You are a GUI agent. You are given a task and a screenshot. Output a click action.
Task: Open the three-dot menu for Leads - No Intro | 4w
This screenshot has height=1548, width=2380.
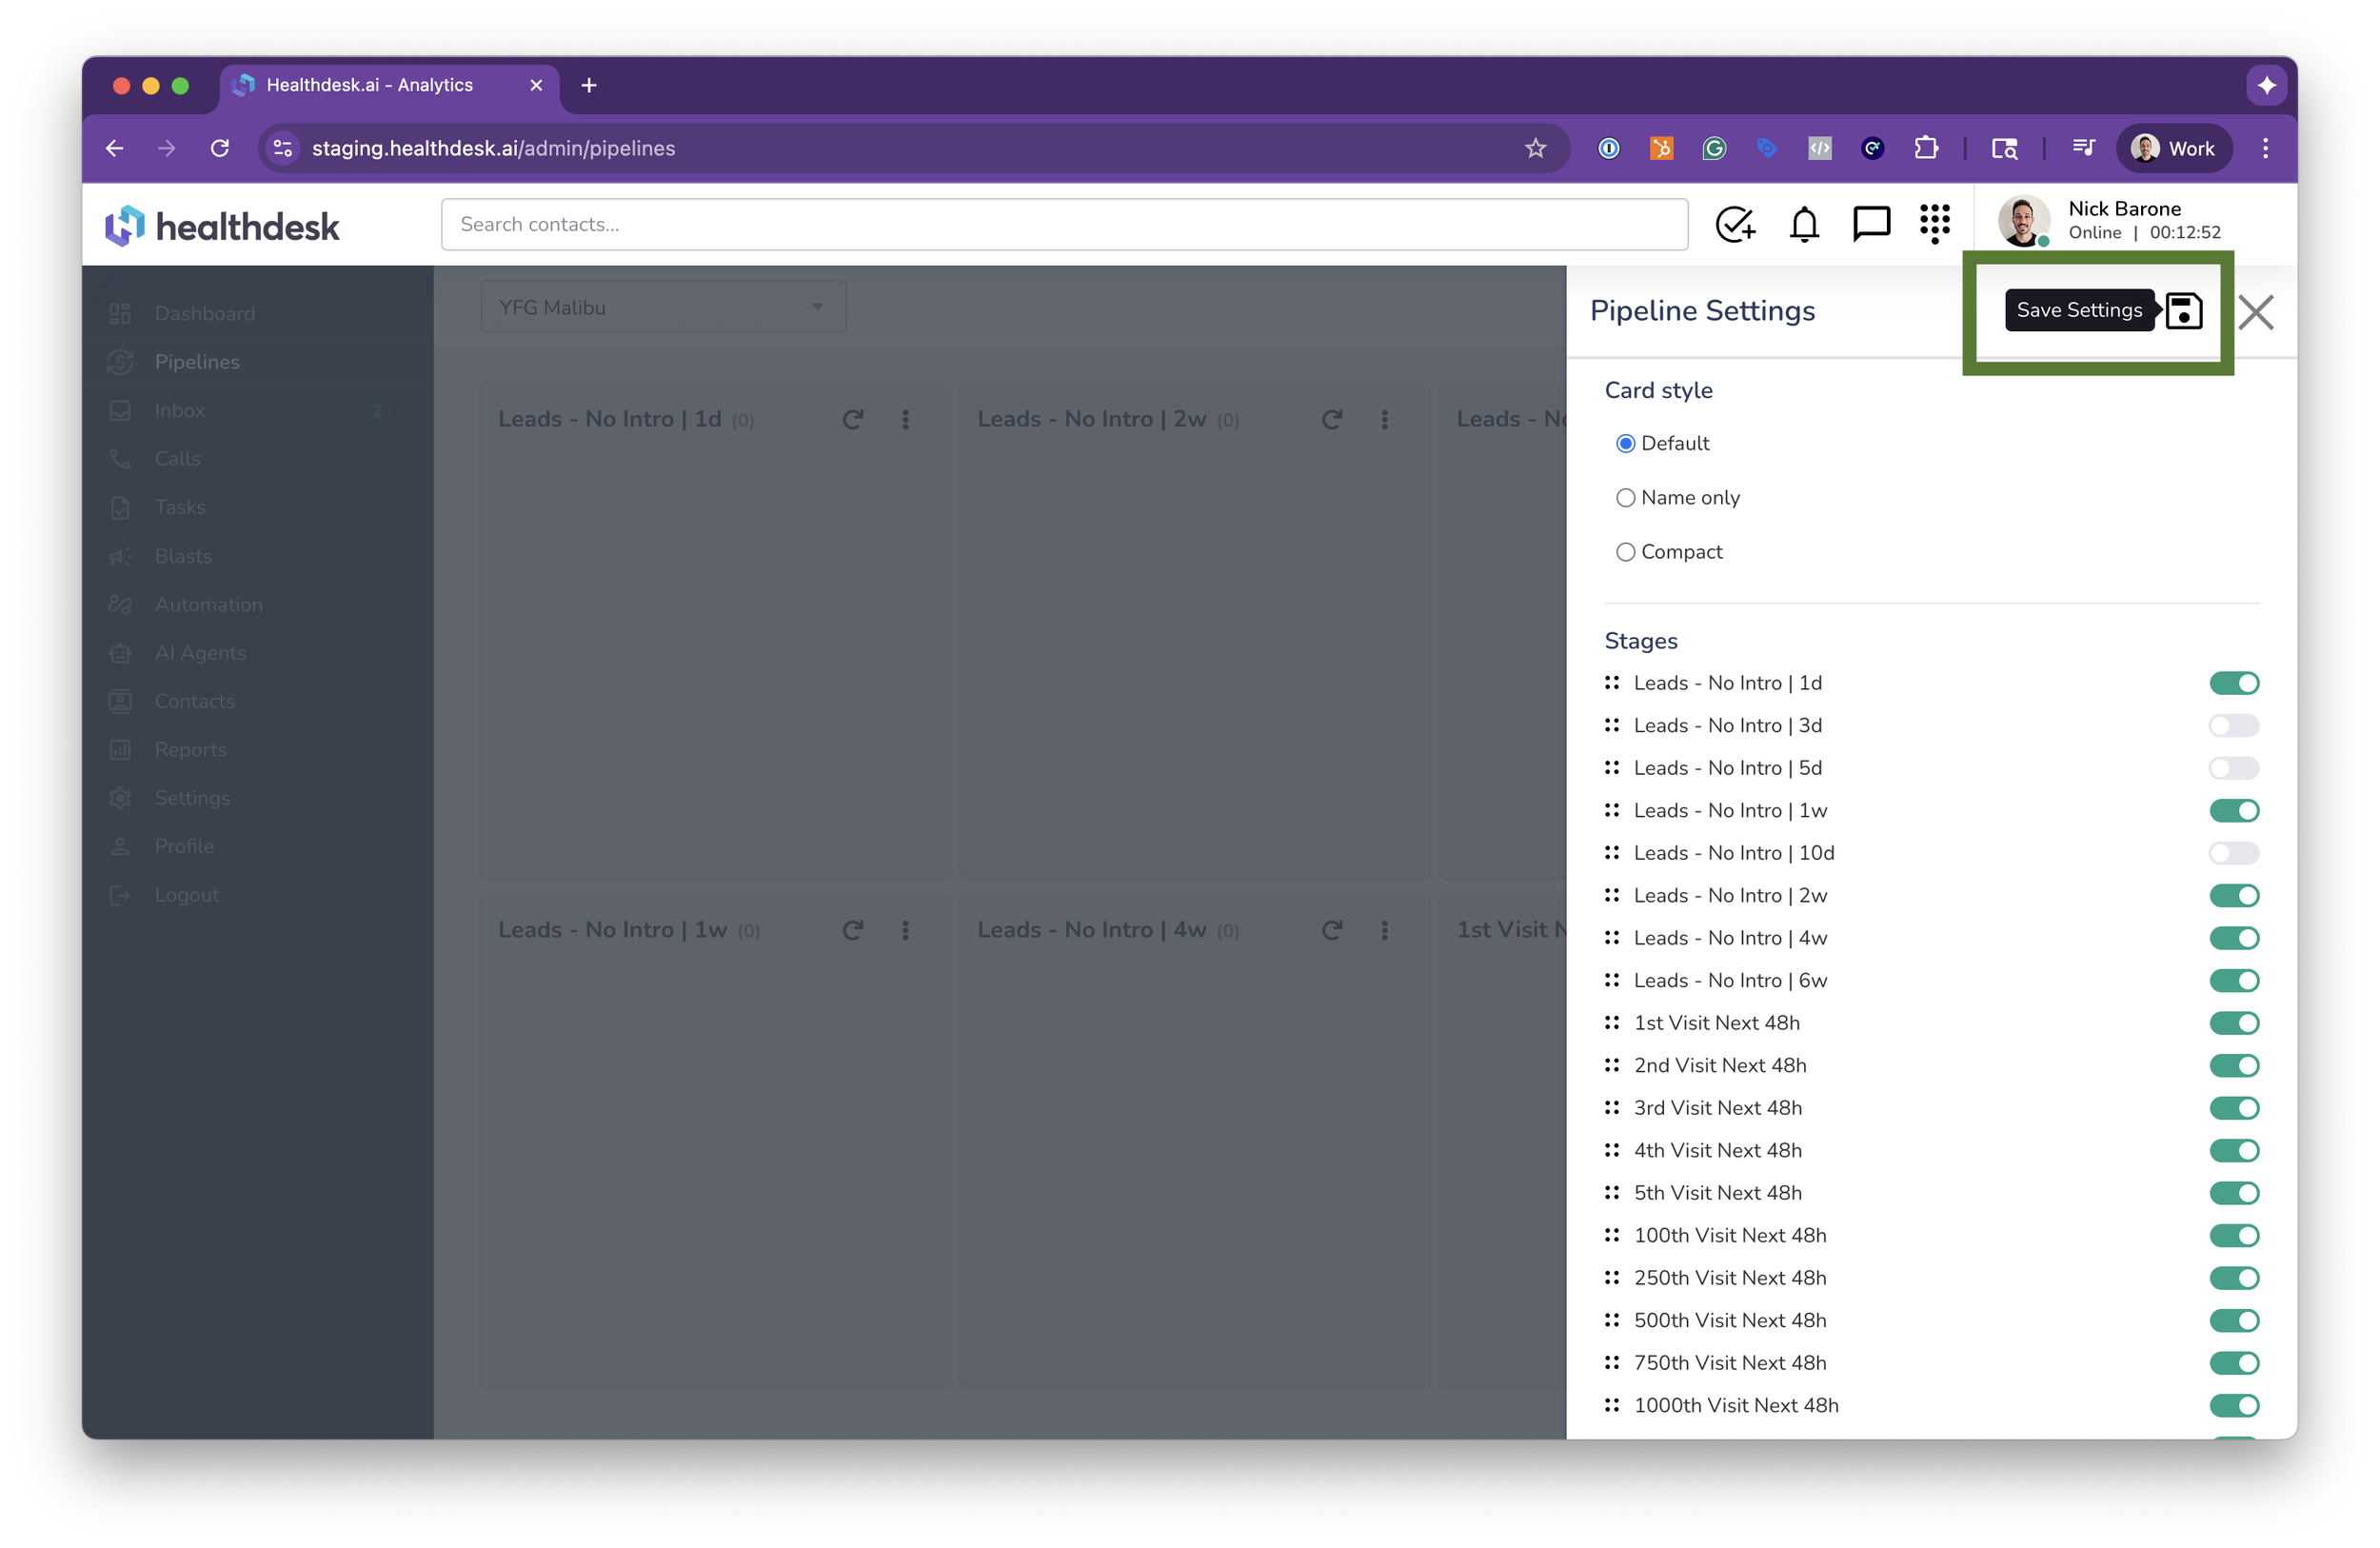pyautogui.click(x=1384, y=931)
